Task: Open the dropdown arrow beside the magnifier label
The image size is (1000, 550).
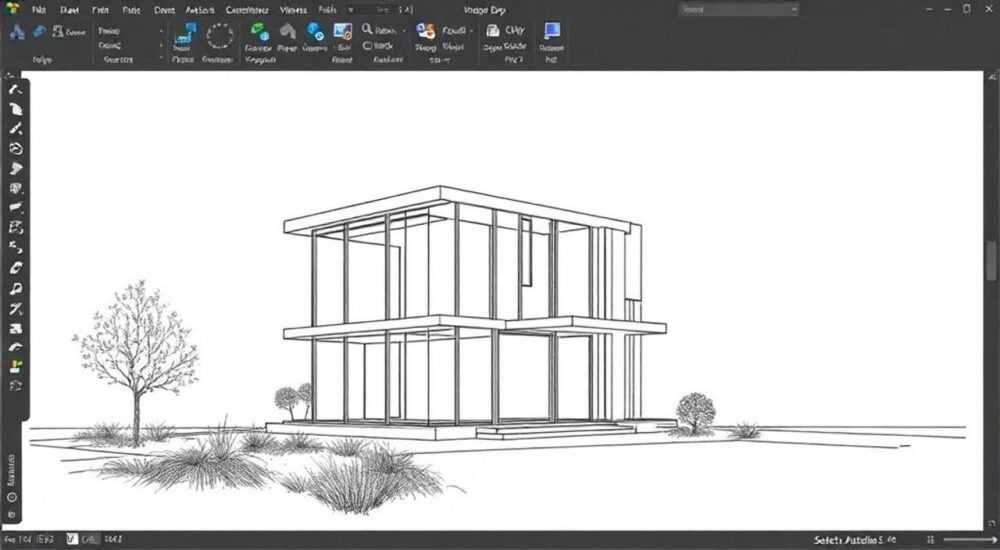Action: [404, 30]
